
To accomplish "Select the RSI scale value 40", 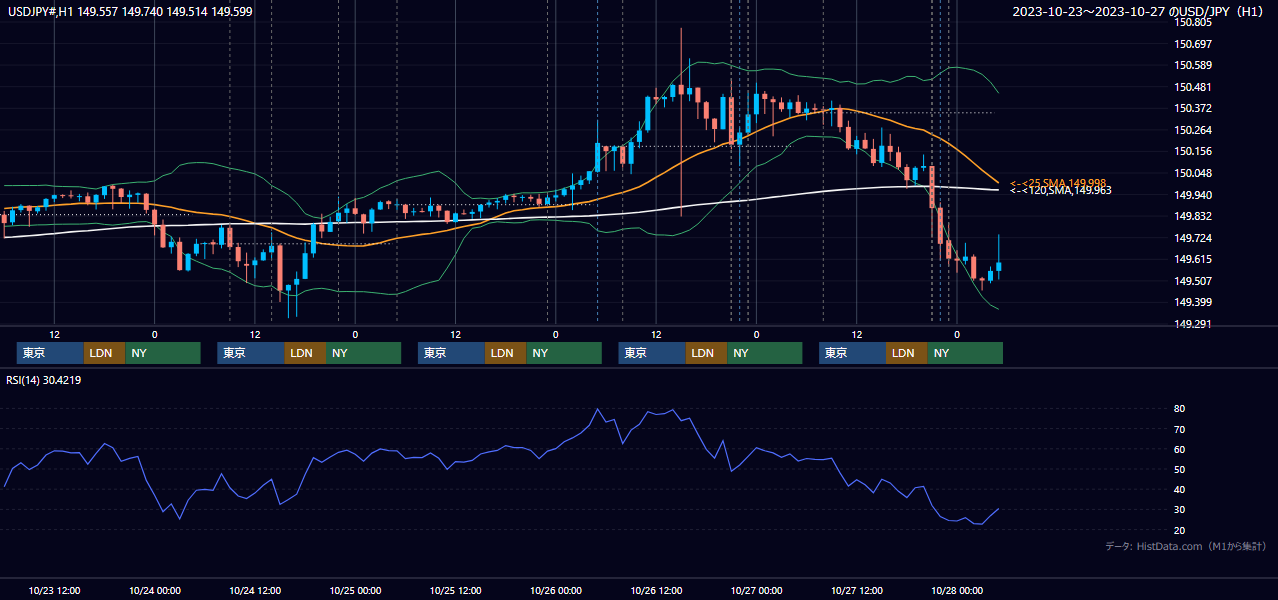I will pos(1180,490).
